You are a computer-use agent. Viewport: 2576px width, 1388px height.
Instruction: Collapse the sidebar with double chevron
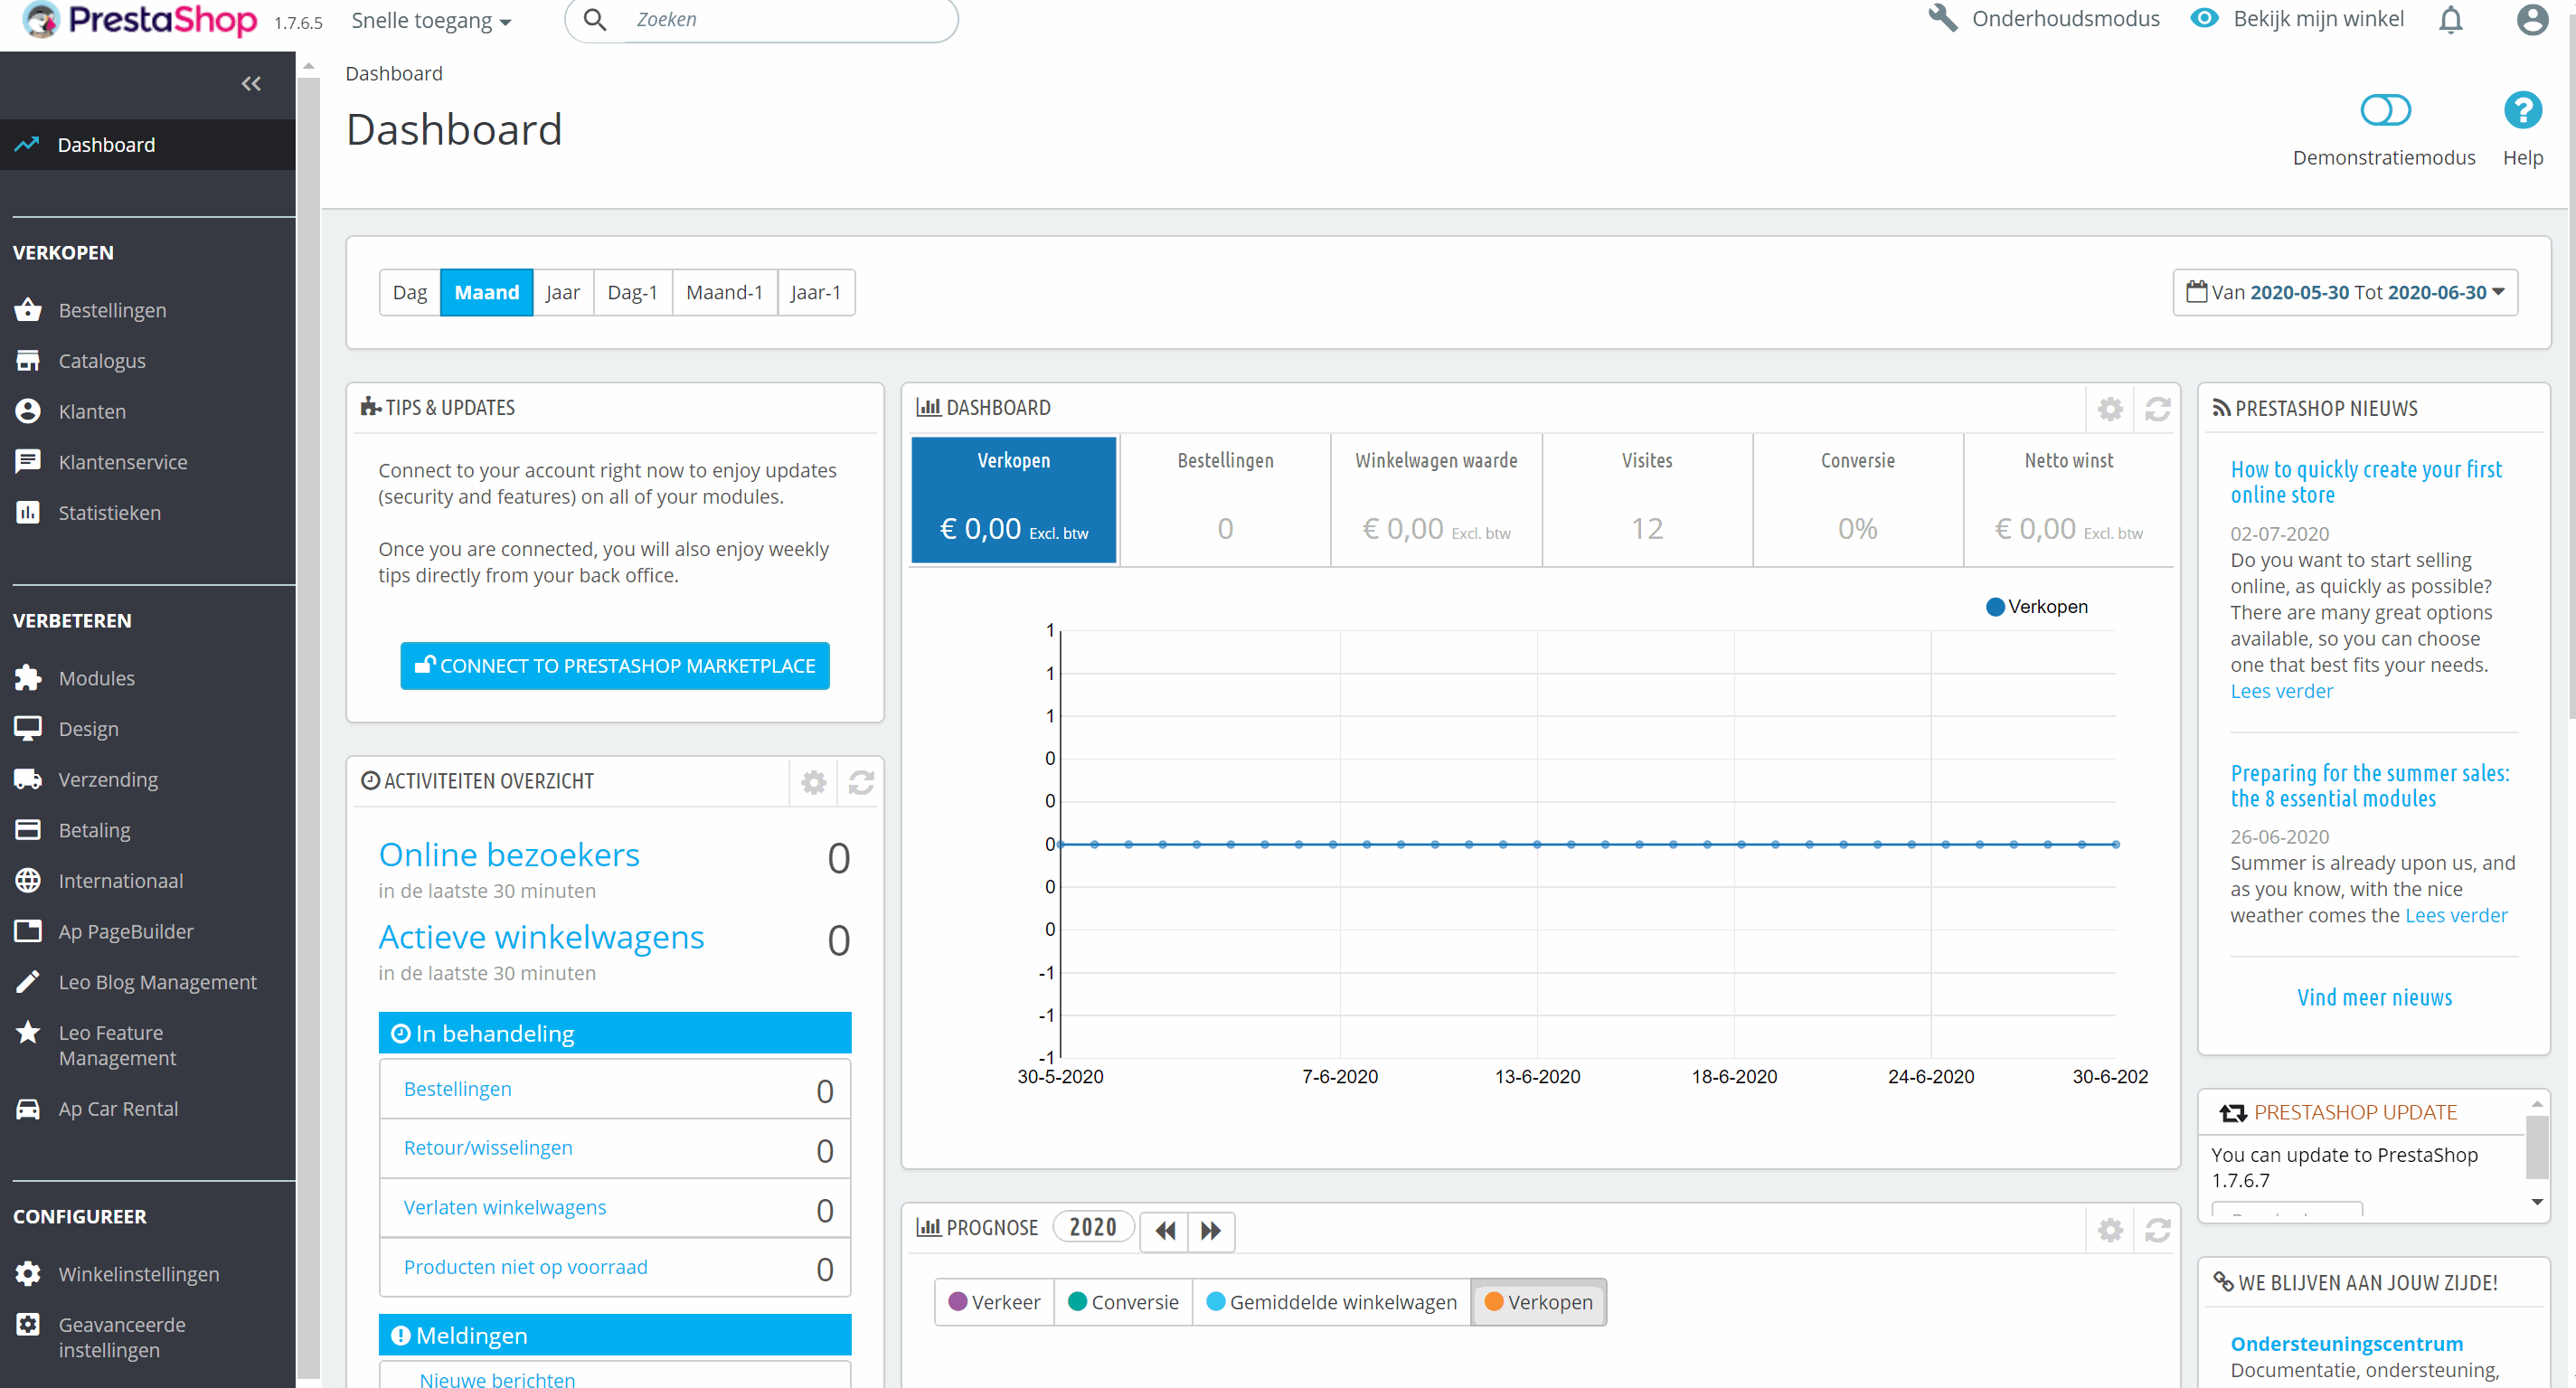click(251, 84)
